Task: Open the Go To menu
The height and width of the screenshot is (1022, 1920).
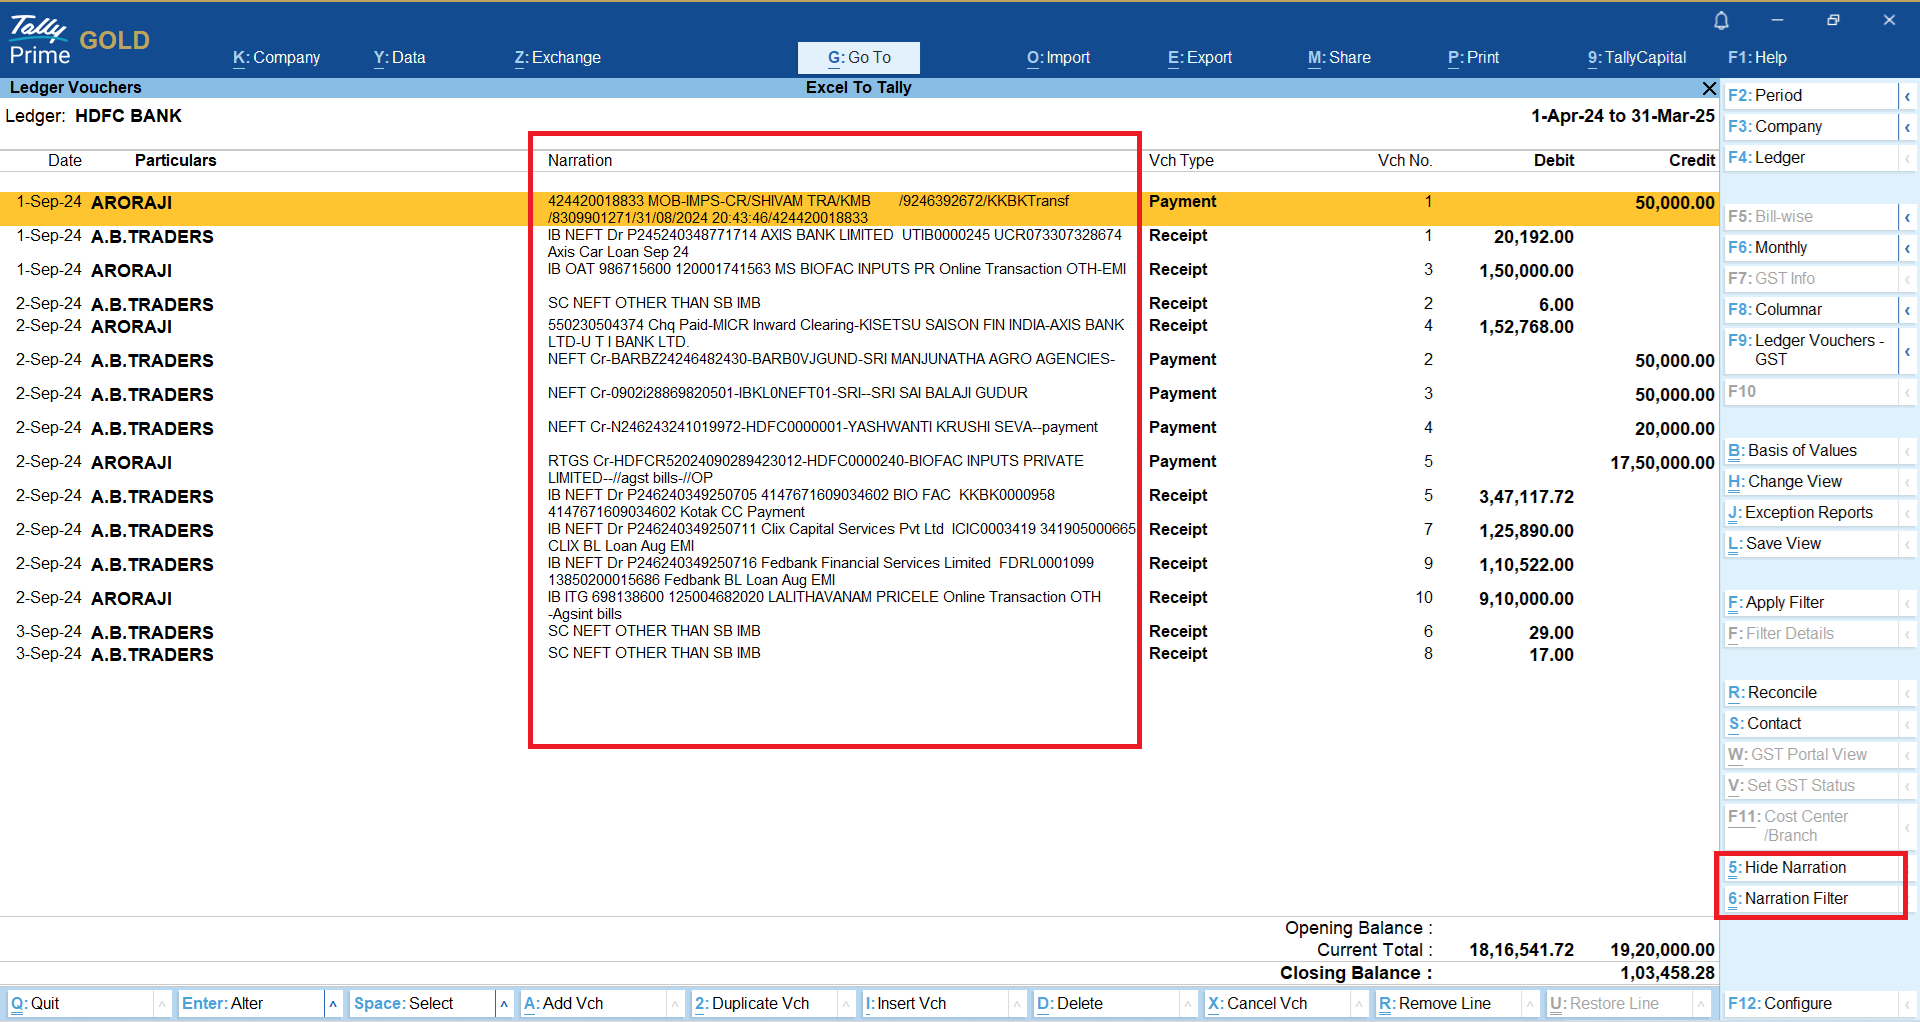Action: (x=858, y=58)
